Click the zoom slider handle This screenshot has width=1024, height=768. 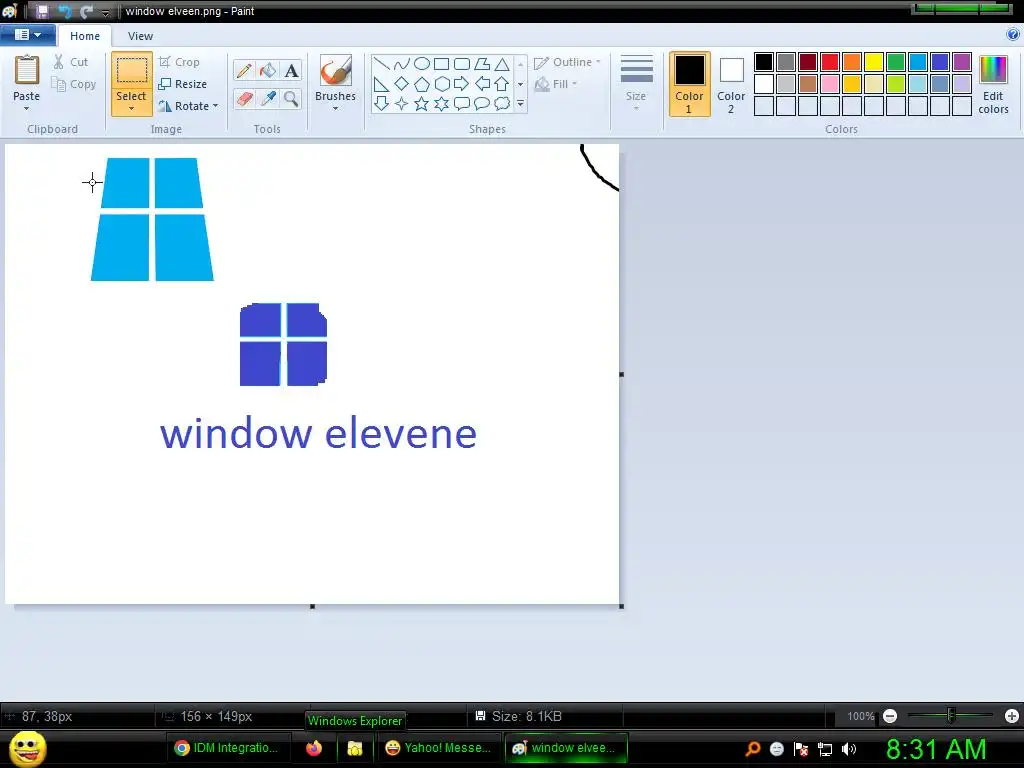tap(951, 716)
